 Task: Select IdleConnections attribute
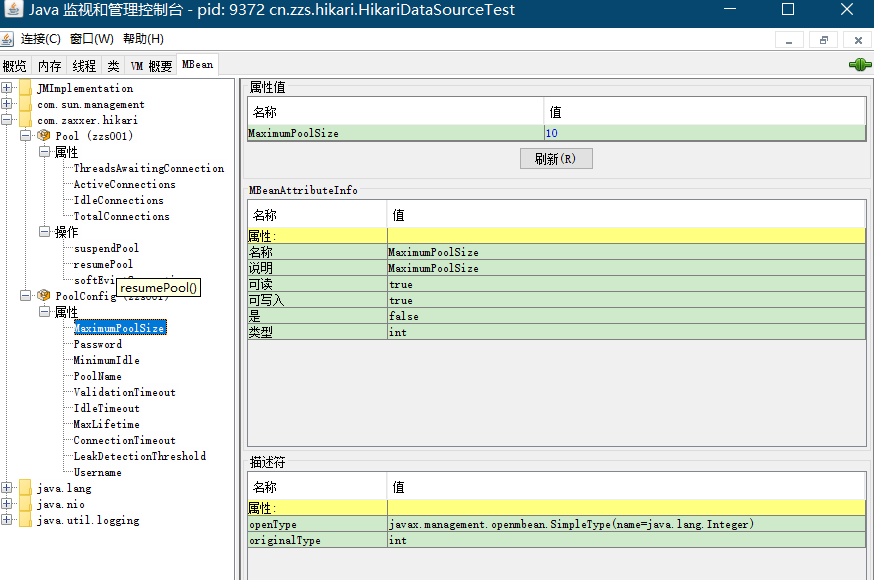pos(119,201)
